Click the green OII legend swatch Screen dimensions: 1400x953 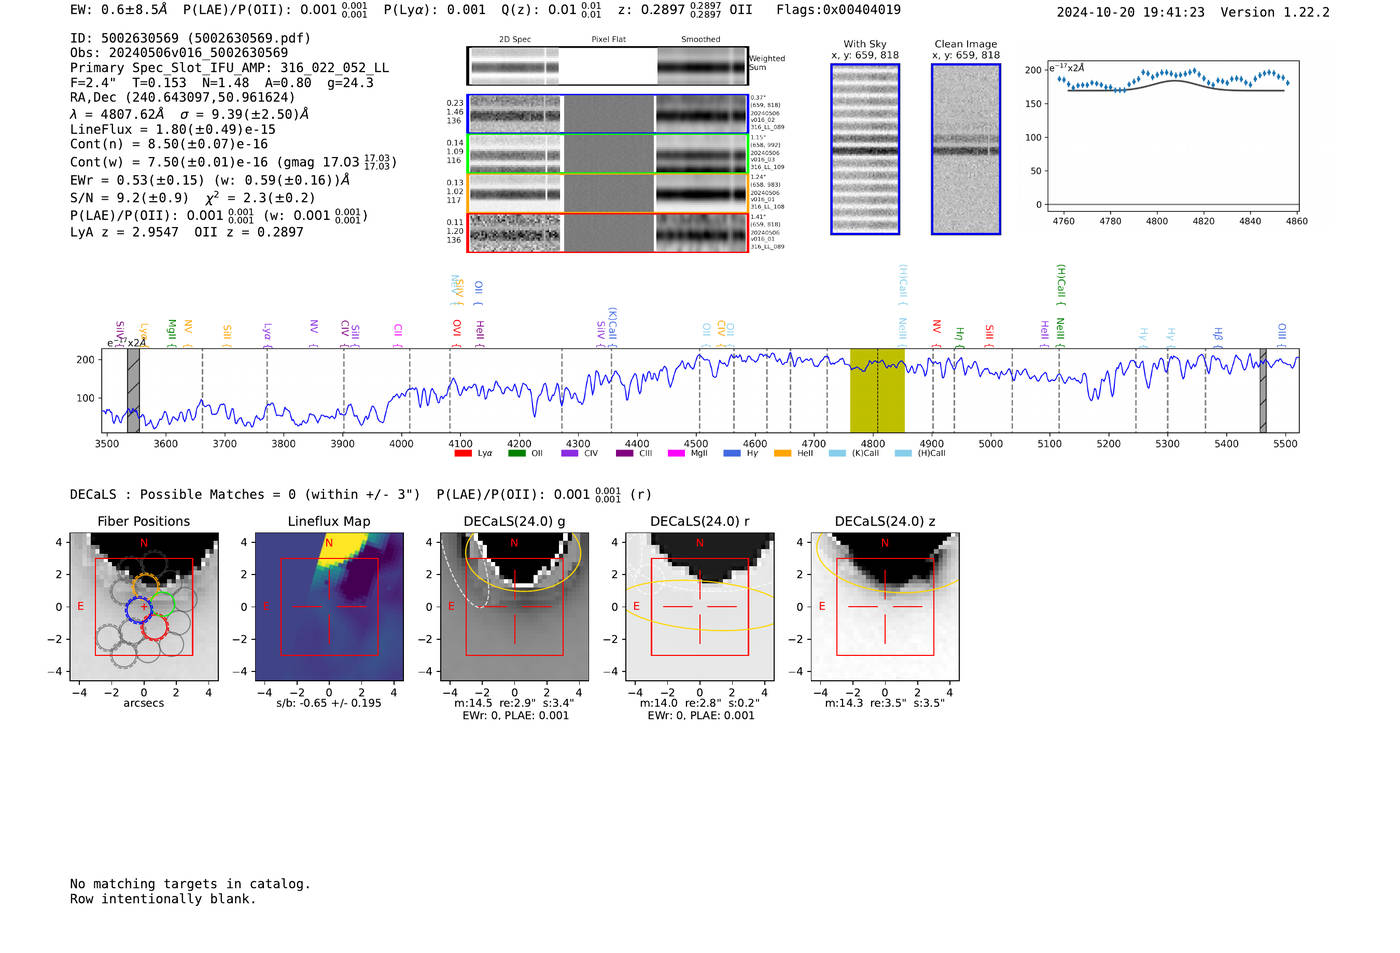point(517,453)
